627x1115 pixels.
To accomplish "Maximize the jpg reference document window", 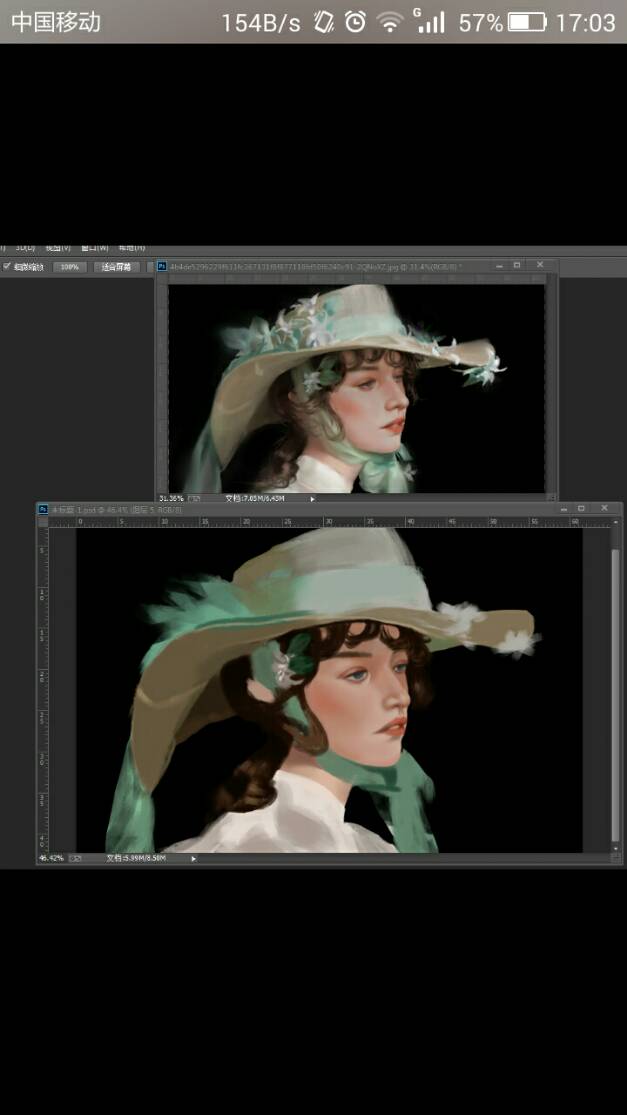I will pyautogui.click(x=517, y=265).
